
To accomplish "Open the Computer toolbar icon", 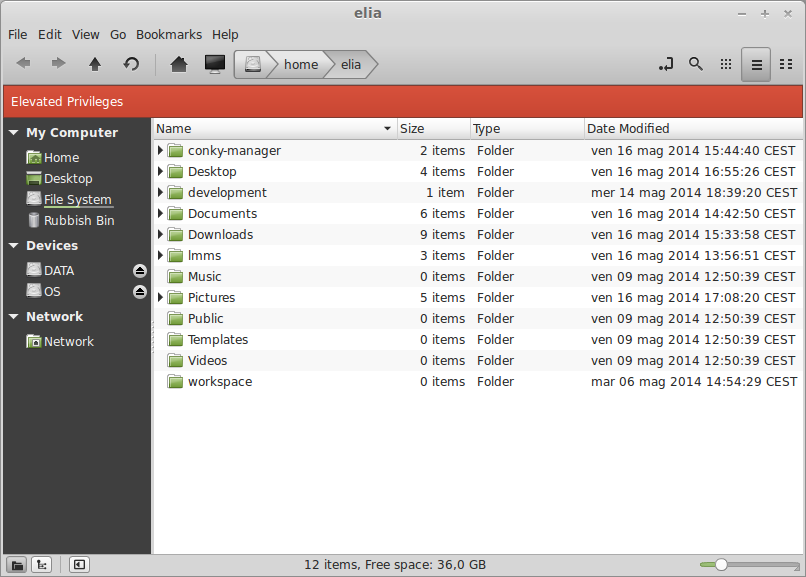I will click(x=215, y=64).
